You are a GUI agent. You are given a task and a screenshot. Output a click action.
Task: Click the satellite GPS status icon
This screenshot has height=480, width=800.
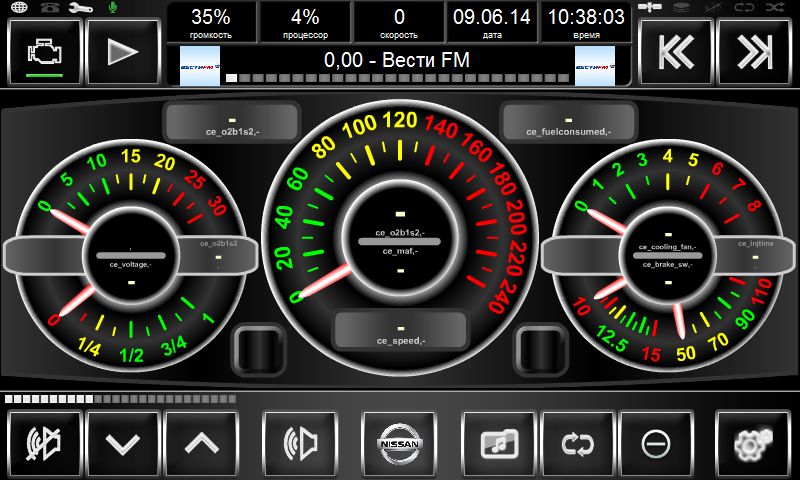pos(649,7)
